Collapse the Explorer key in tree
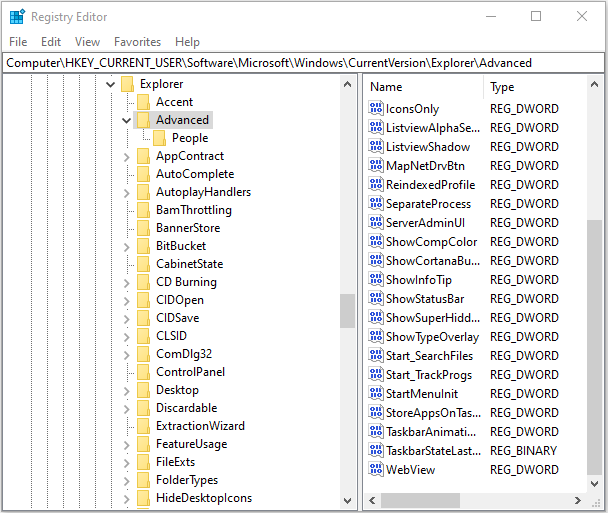This screenshot has height=513, width=608. tap(110, 84)
